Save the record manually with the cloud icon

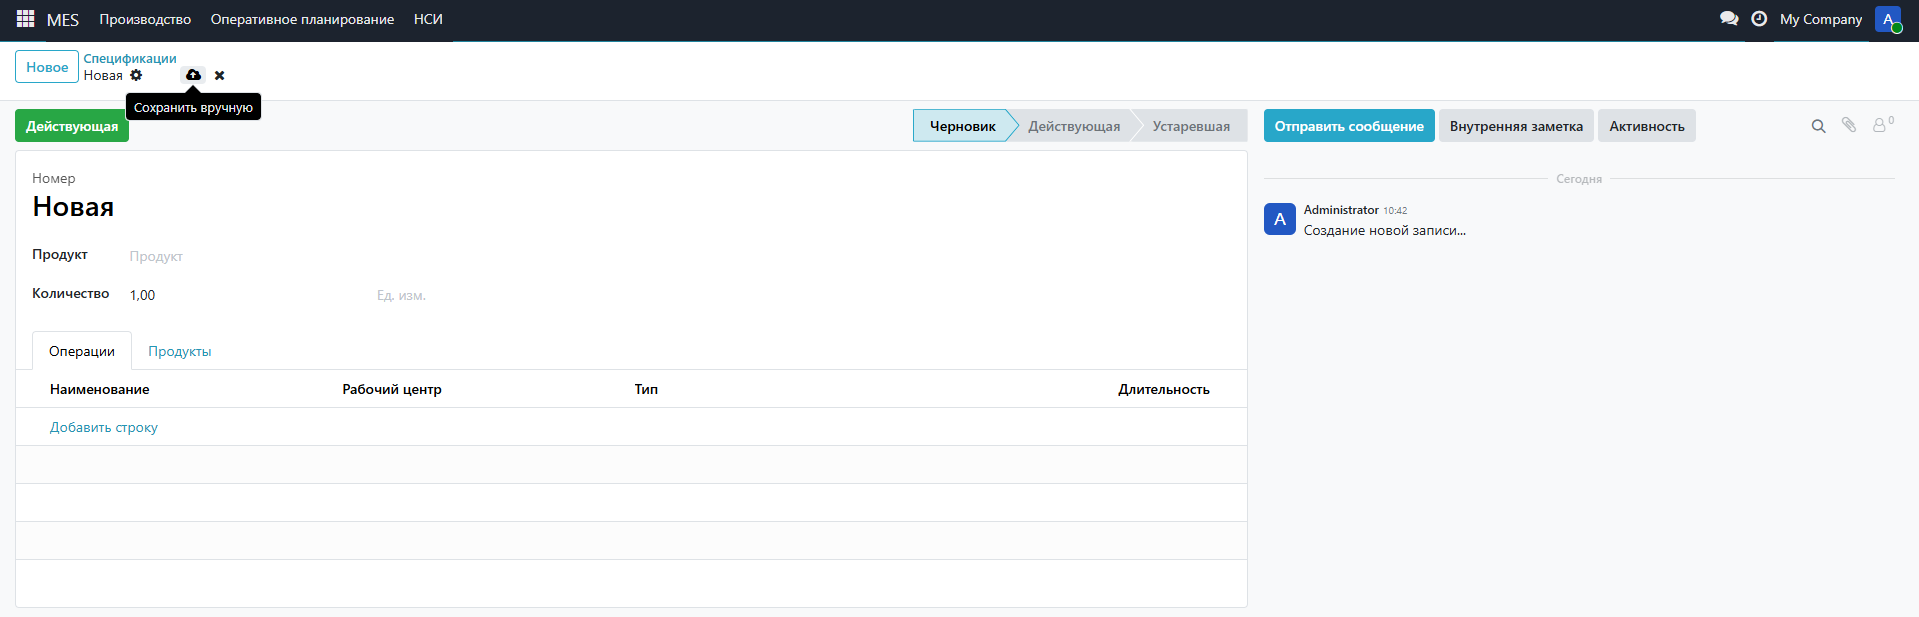pos(193,75)
